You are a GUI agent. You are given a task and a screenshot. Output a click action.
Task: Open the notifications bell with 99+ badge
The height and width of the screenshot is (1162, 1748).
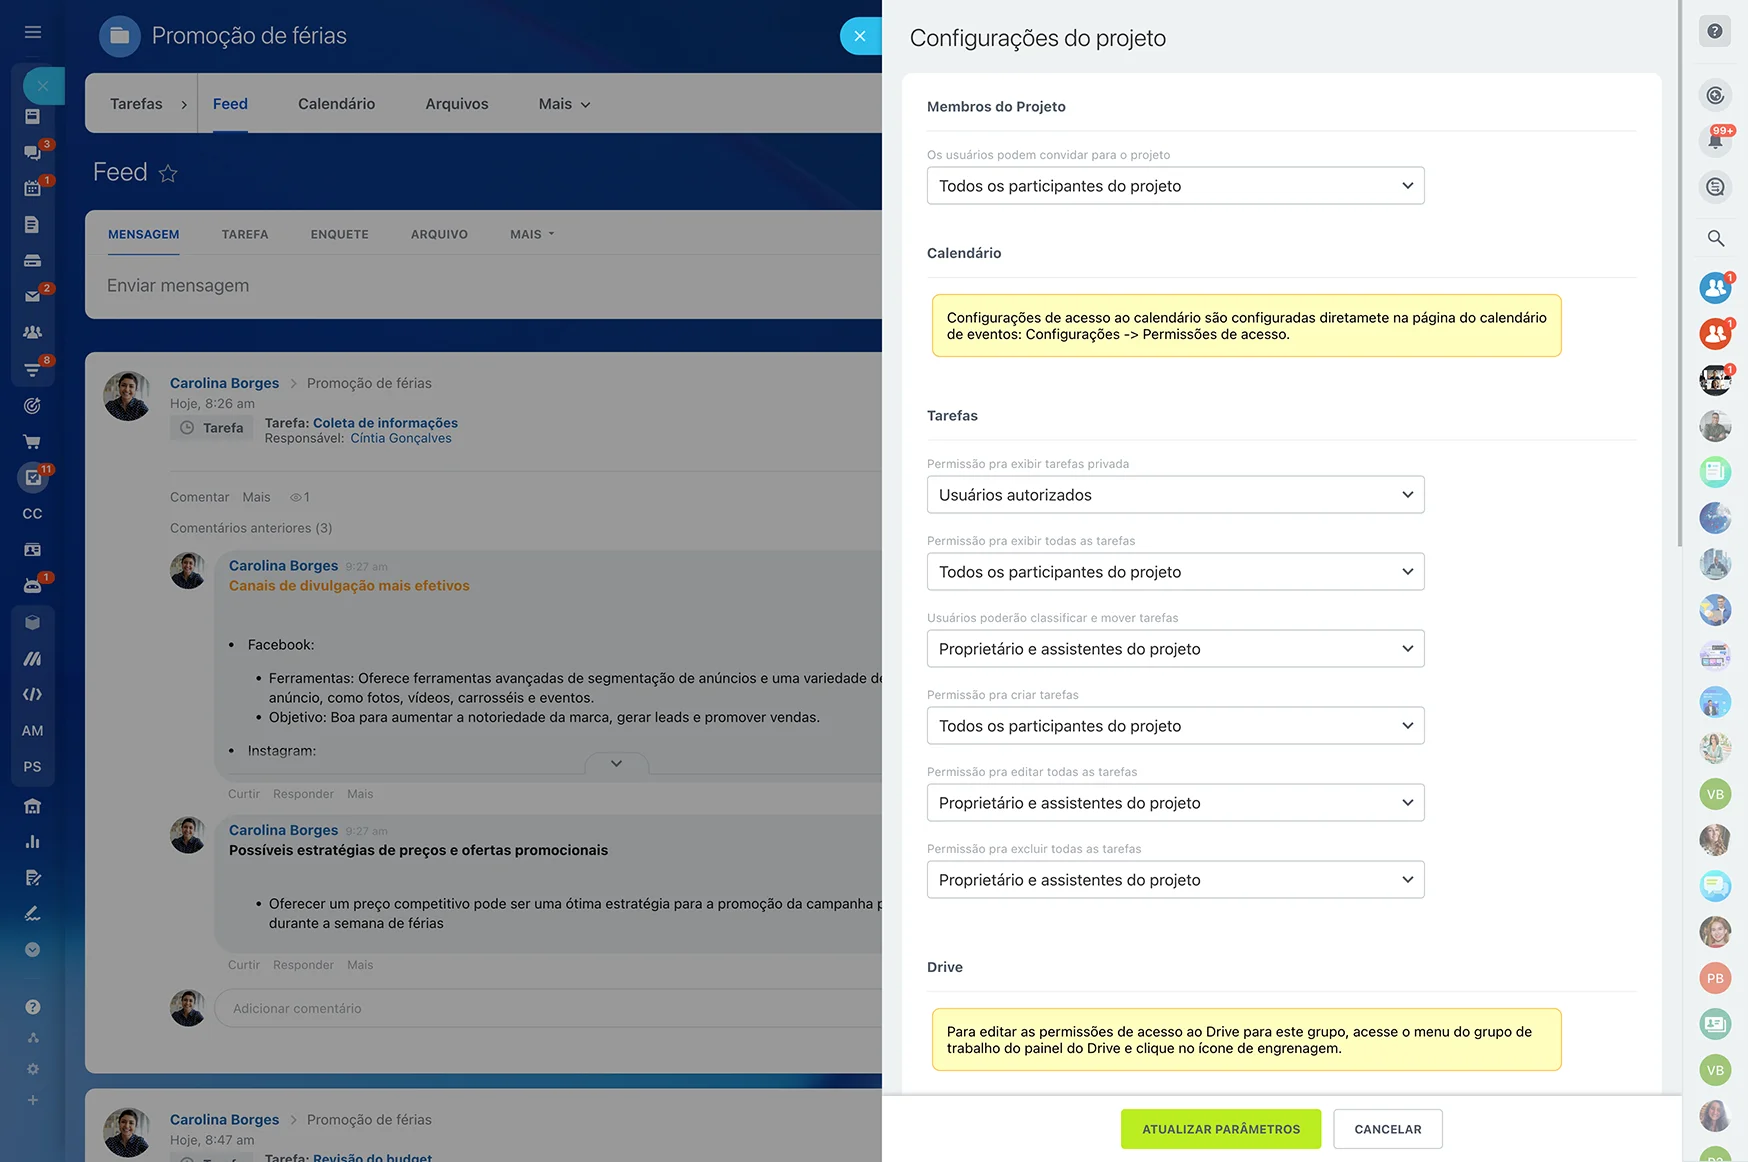point(1715,140)
